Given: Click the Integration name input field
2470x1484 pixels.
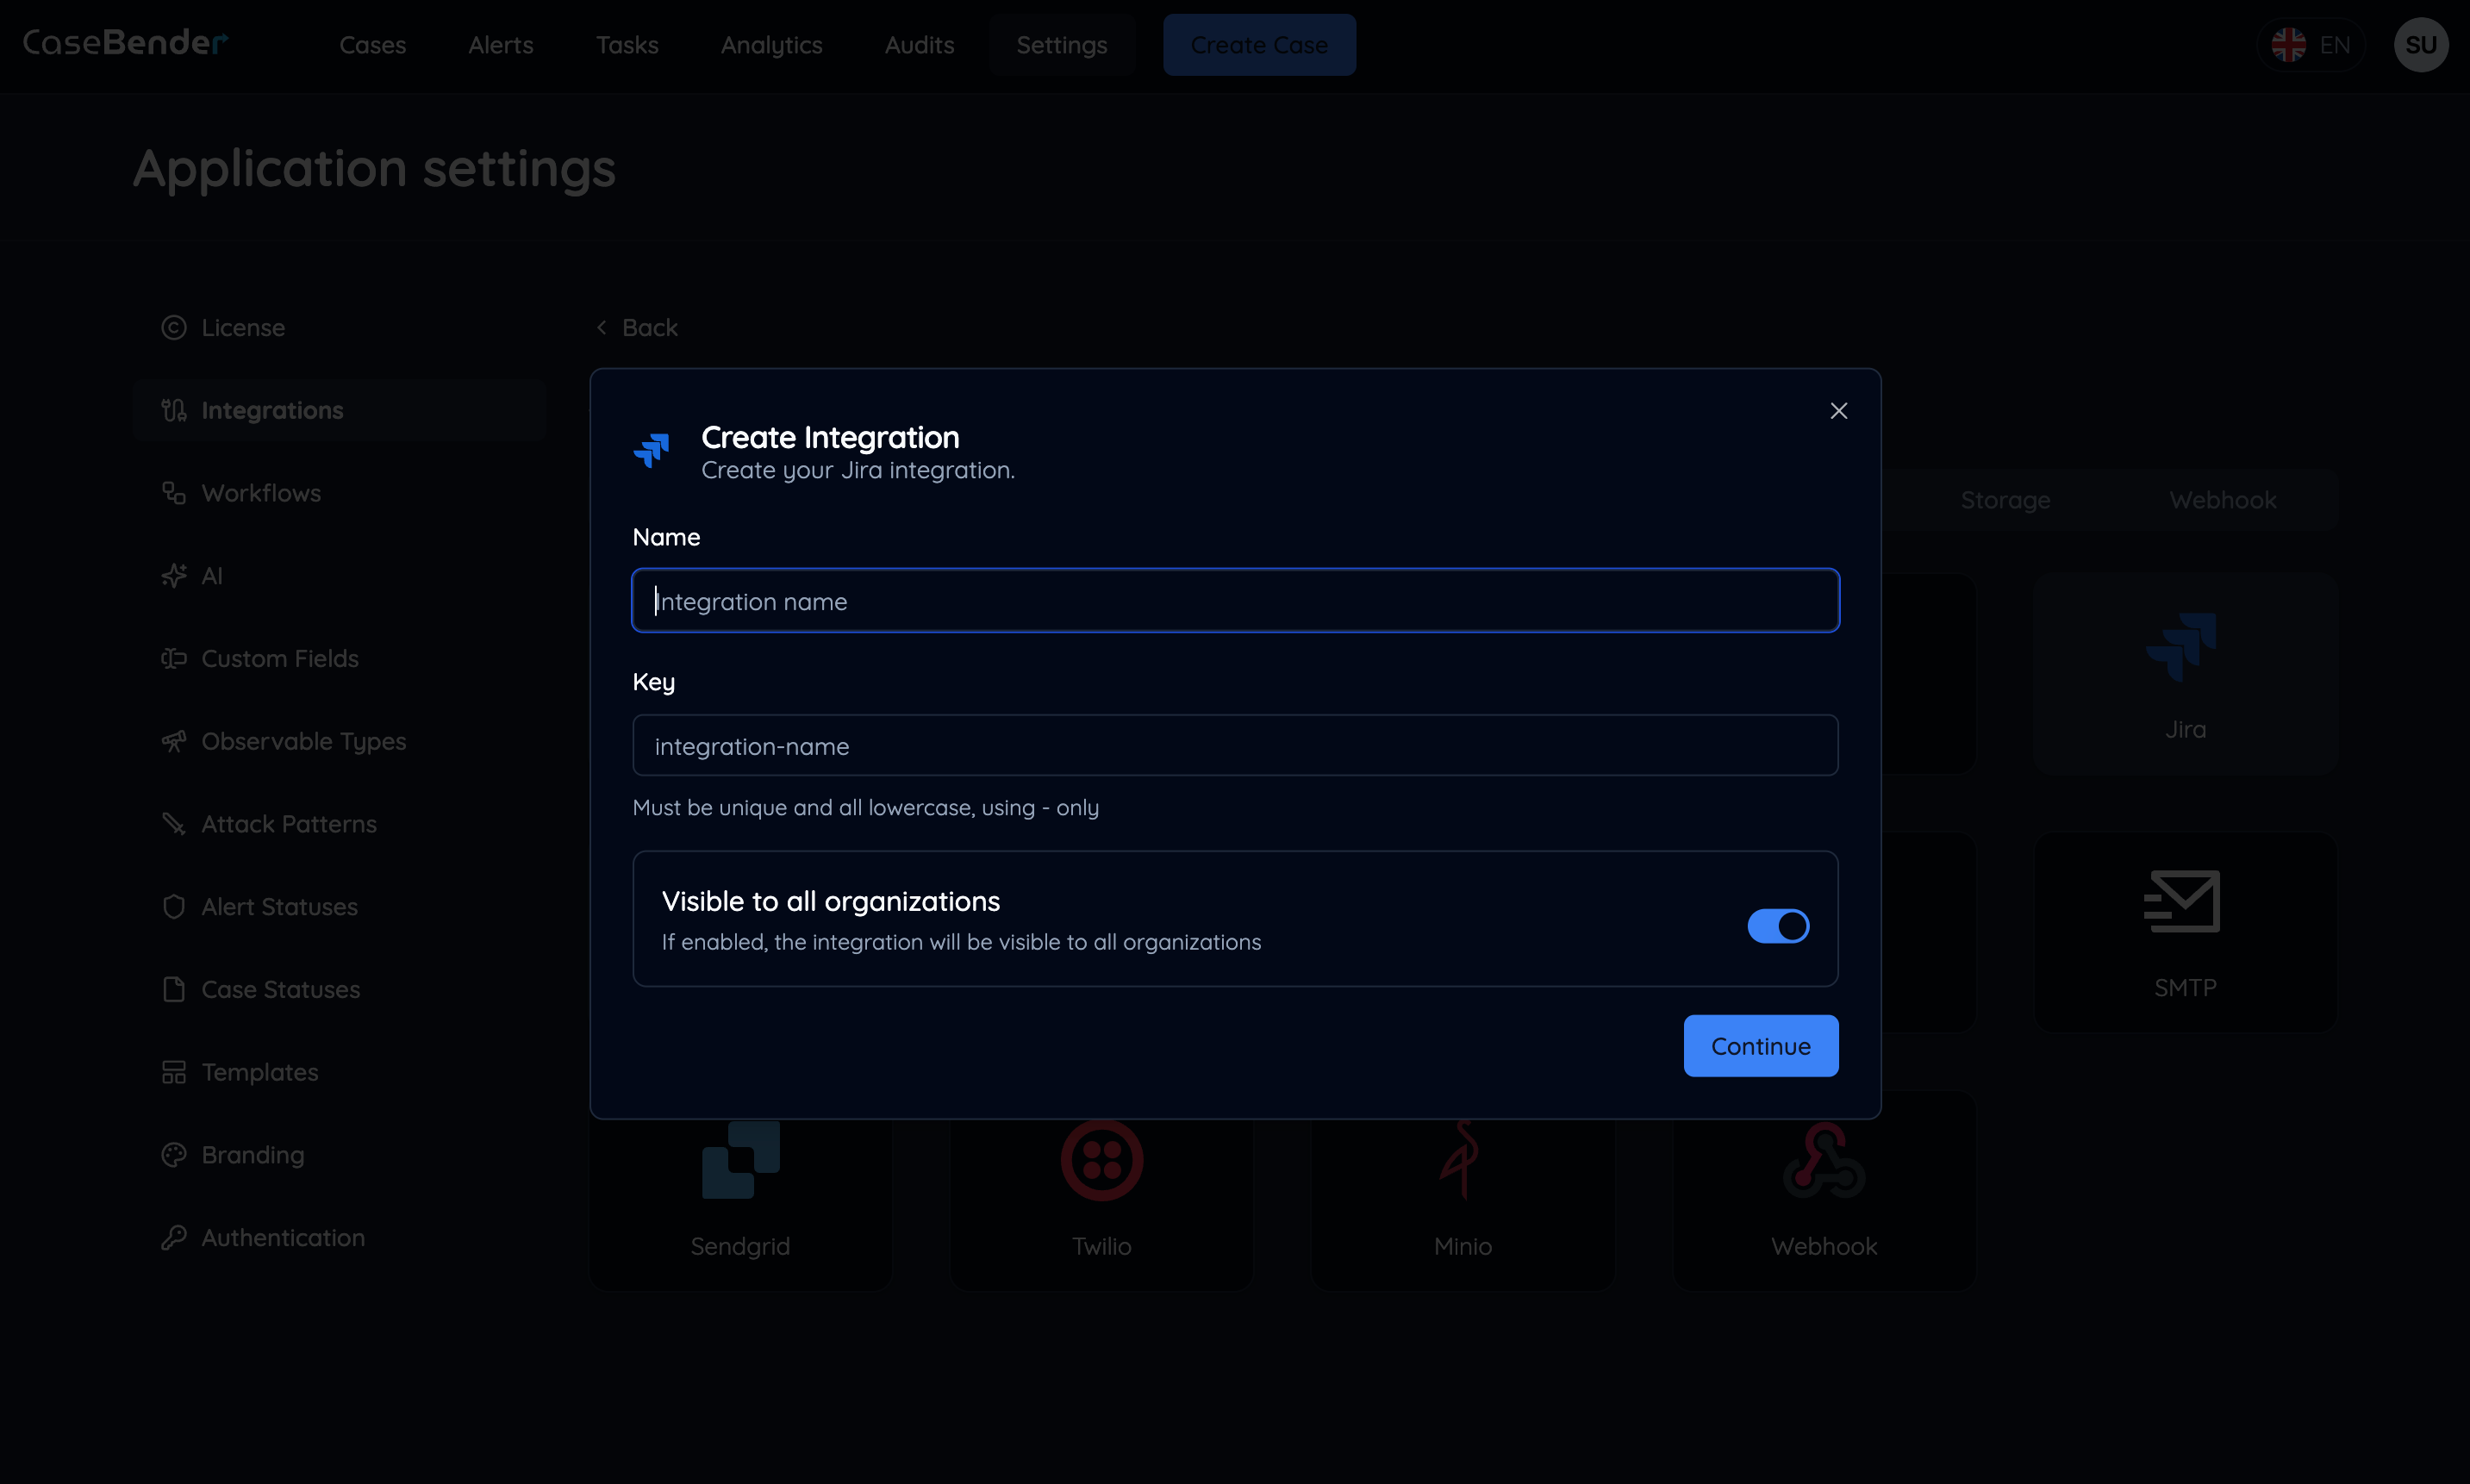Looking at the screenshot, I should (1234, 600).
